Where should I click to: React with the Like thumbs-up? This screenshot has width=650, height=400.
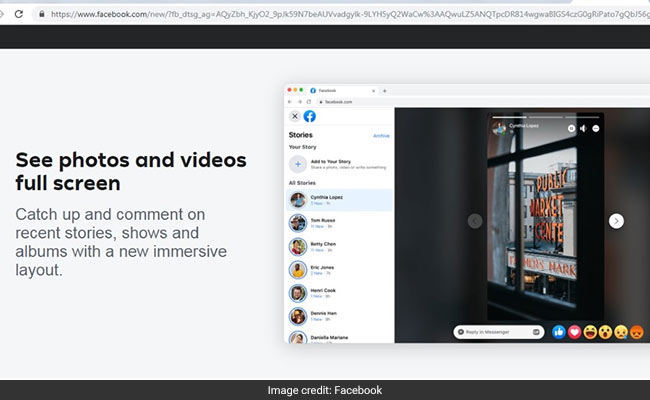[559, 331]
